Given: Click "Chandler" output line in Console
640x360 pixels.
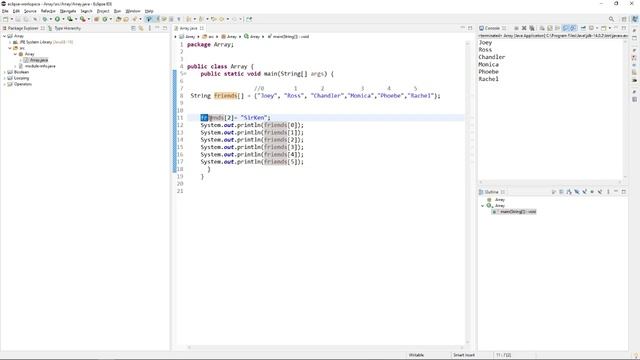Looking at the screenshot, I should click(492, 57).
